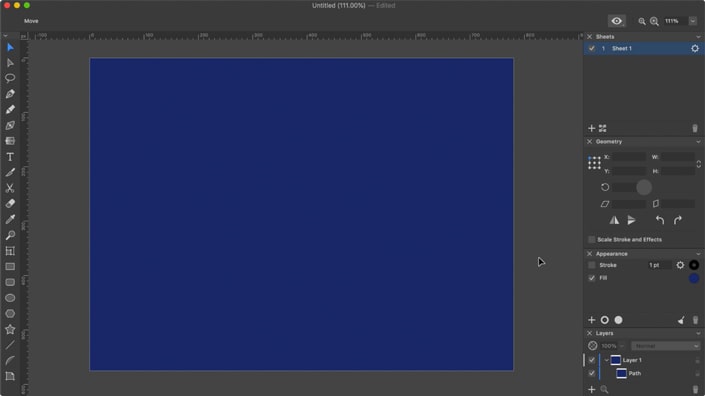Open Sheet 1 settings gear
The width and height of the screenshot is (705, 396).
(695, 49)
